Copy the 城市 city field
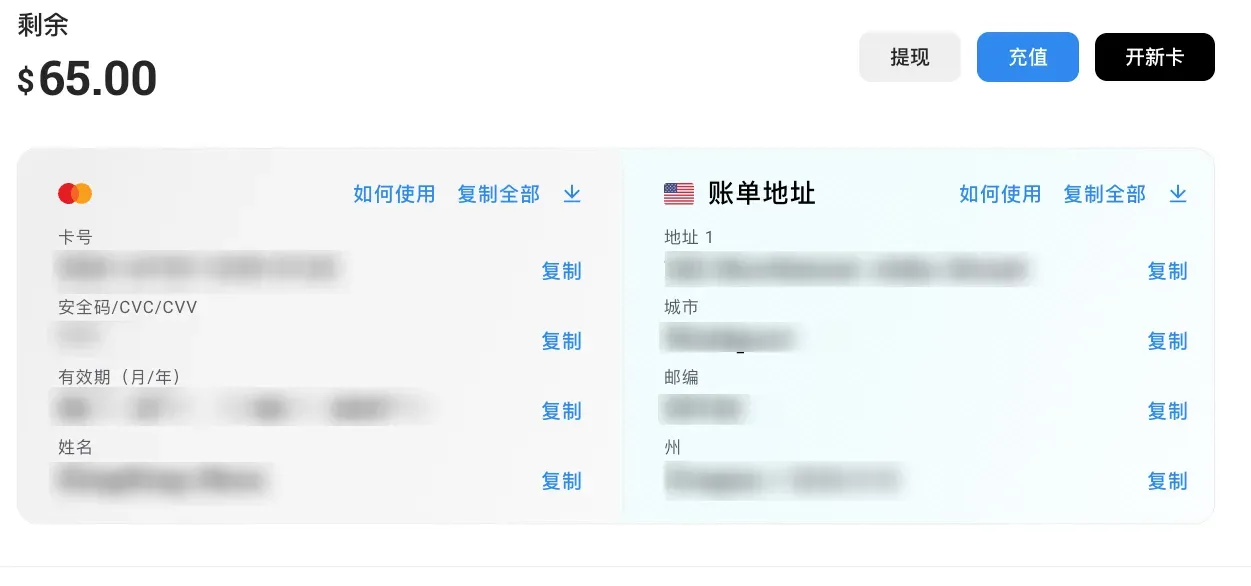This screenshot has width=1251, height=586. point(1168,341)
